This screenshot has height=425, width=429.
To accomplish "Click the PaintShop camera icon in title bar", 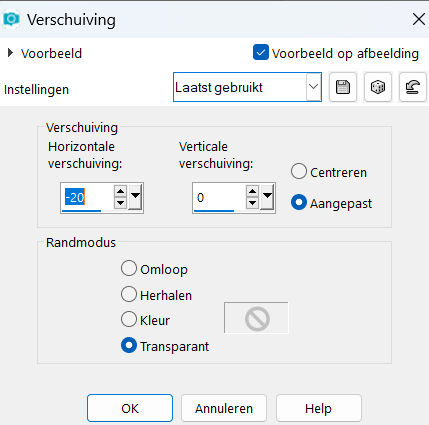I will pos(11,19).
